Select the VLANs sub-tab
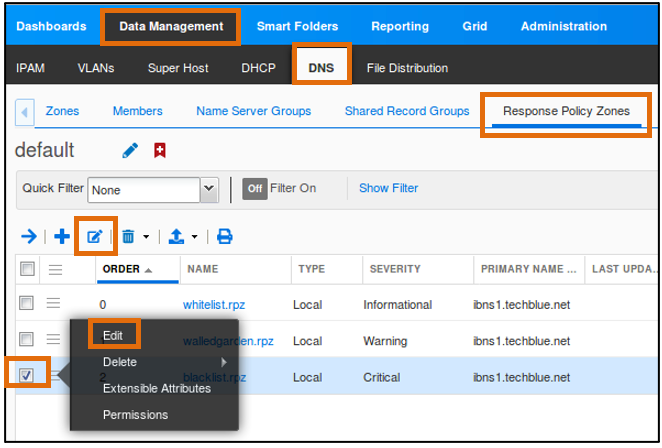 point(96,68)
